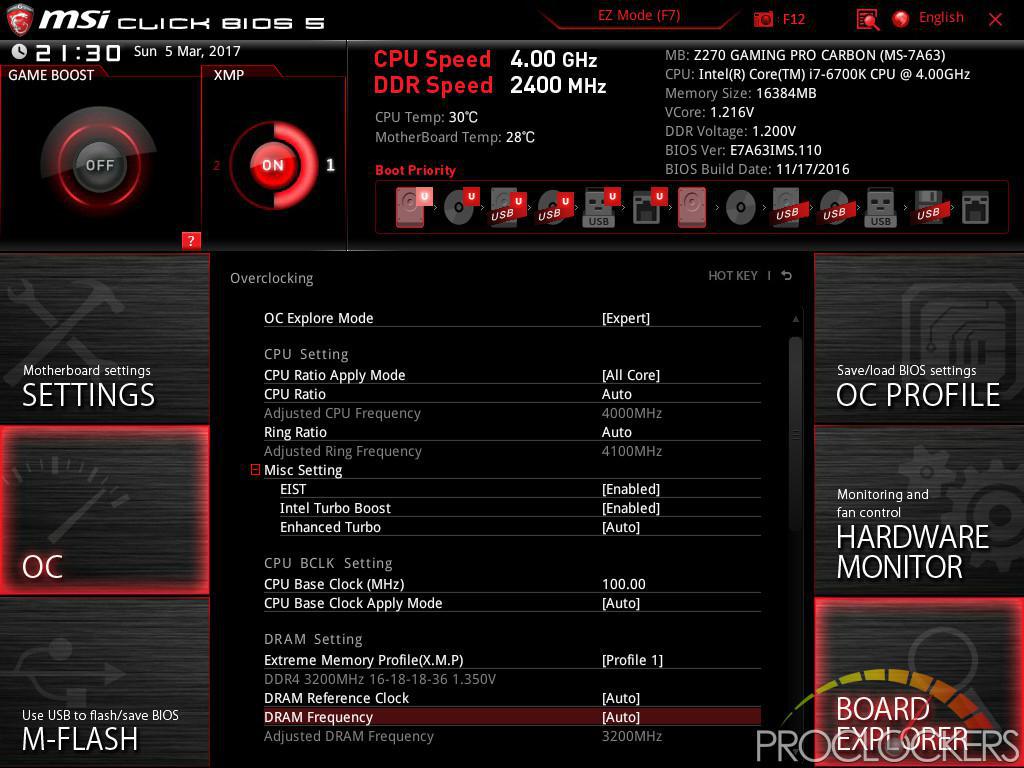Screen dimensions: 1024x768
Task: Select the legacy USB key boot icon
Action: coord(881,208)
